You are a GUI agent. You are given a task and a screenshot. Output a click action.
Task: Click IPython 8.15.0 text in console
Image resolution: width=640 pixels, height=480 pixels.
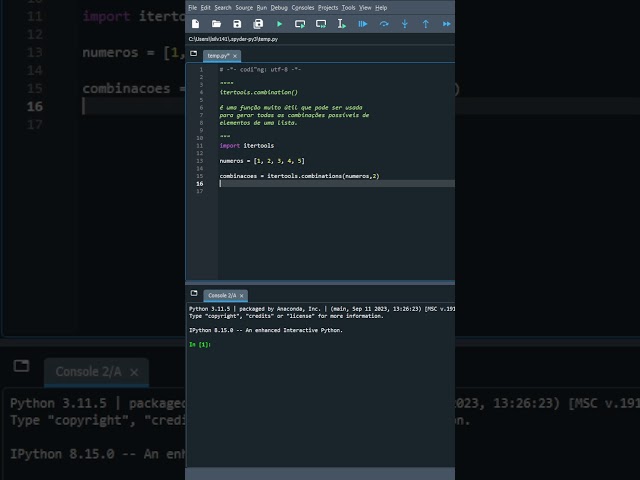266,330
